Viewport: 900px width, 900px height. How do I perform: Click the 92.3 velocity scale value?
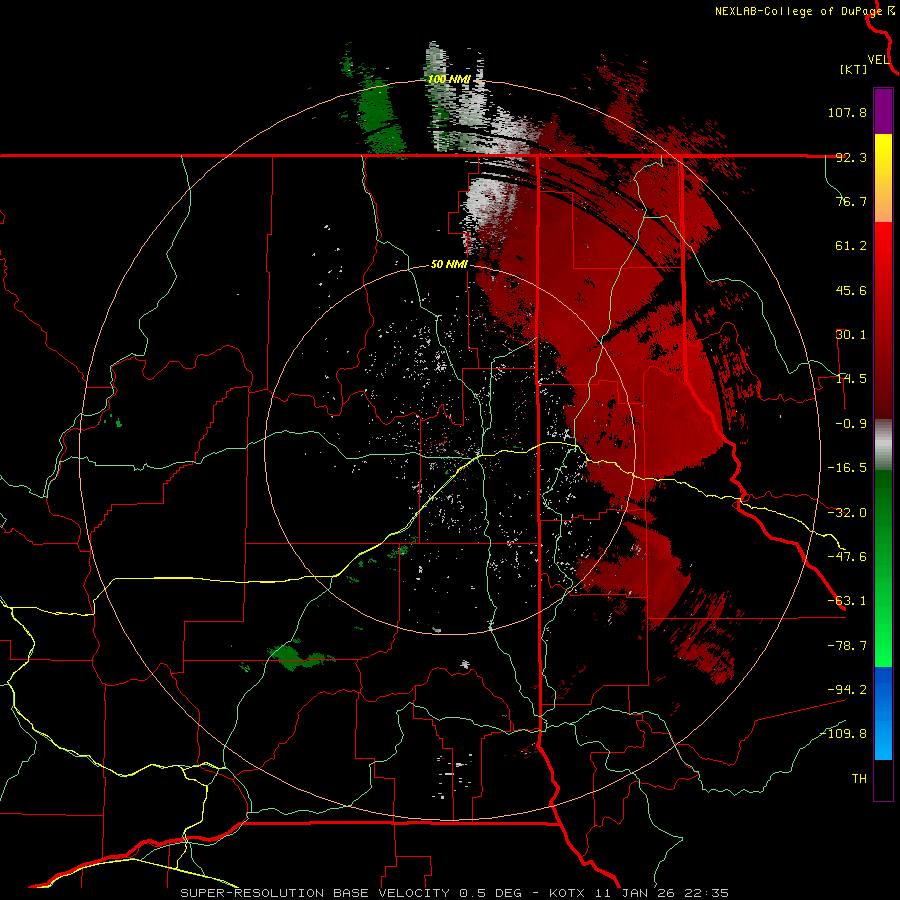pos(851,157)
